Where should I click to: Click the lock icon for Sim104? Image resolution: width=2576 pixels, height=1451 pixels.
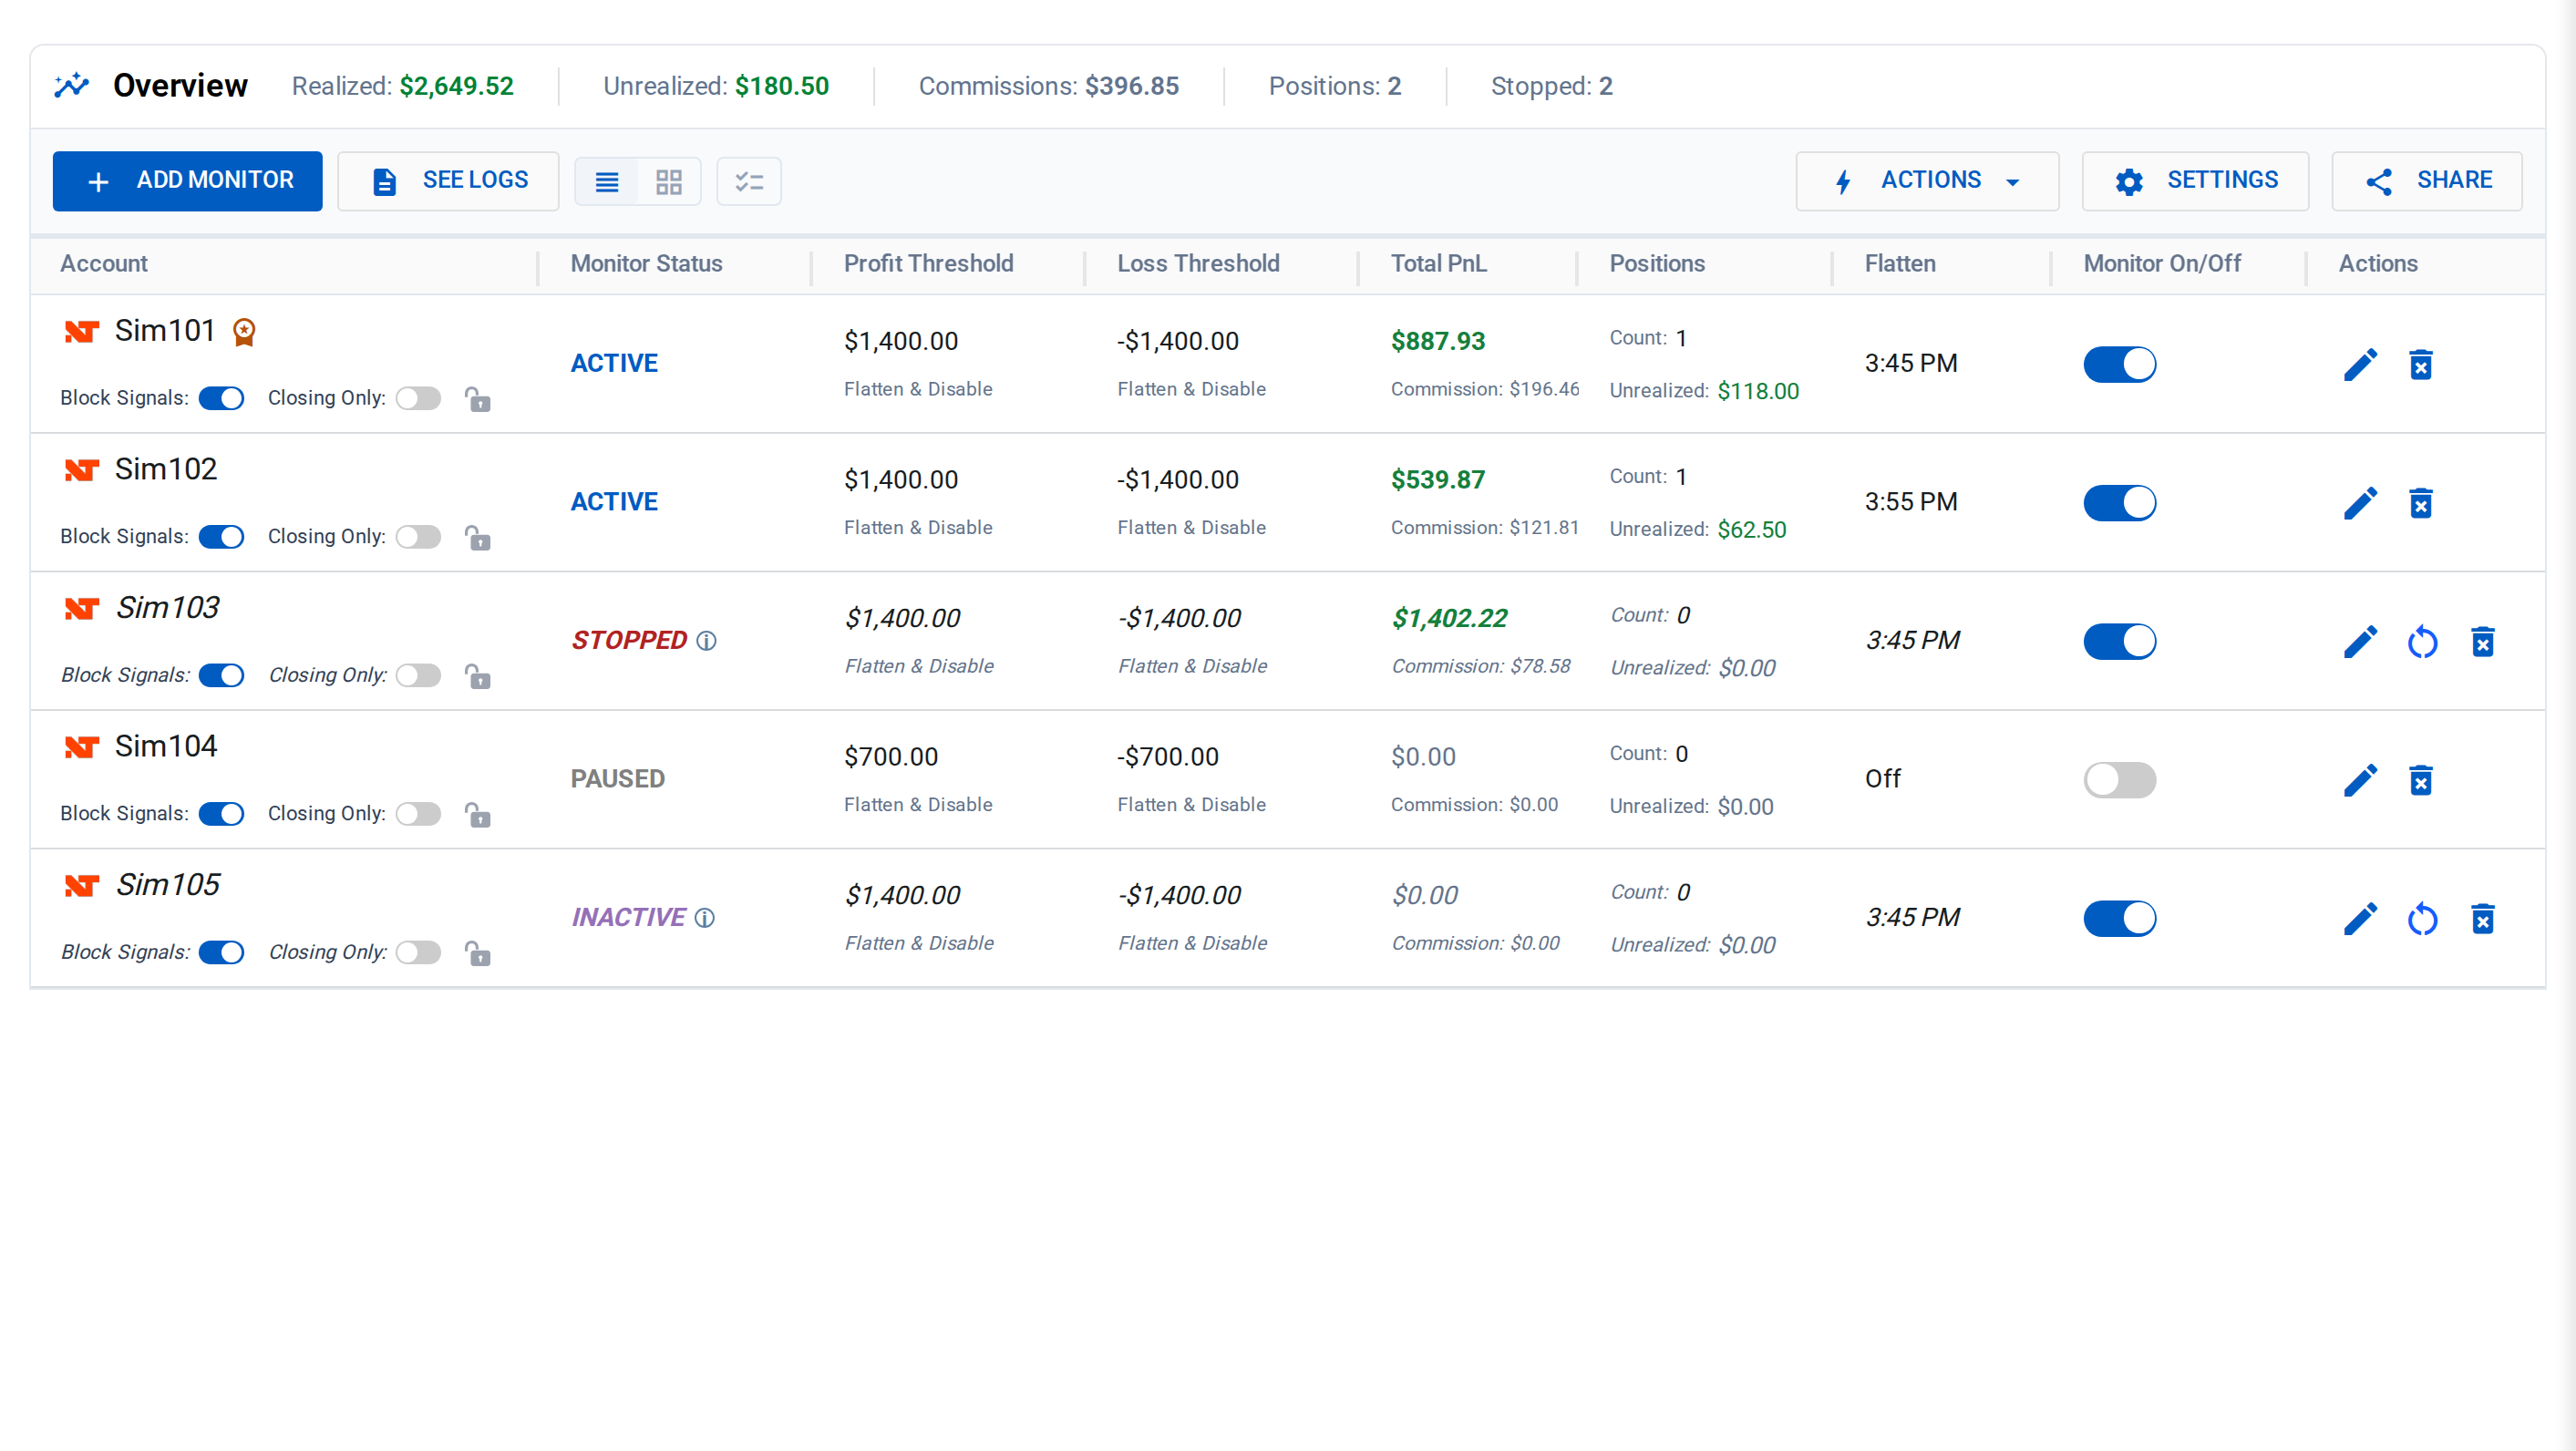coord(478,814)
